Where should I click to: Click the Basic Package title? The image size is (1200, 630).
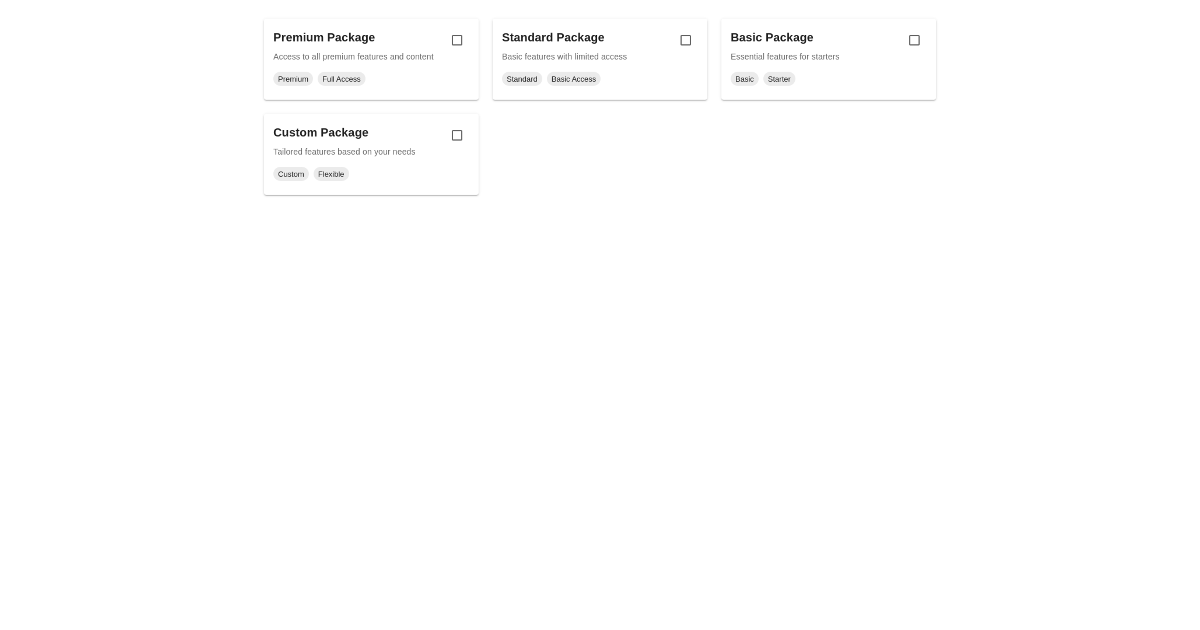coord(771,37)
